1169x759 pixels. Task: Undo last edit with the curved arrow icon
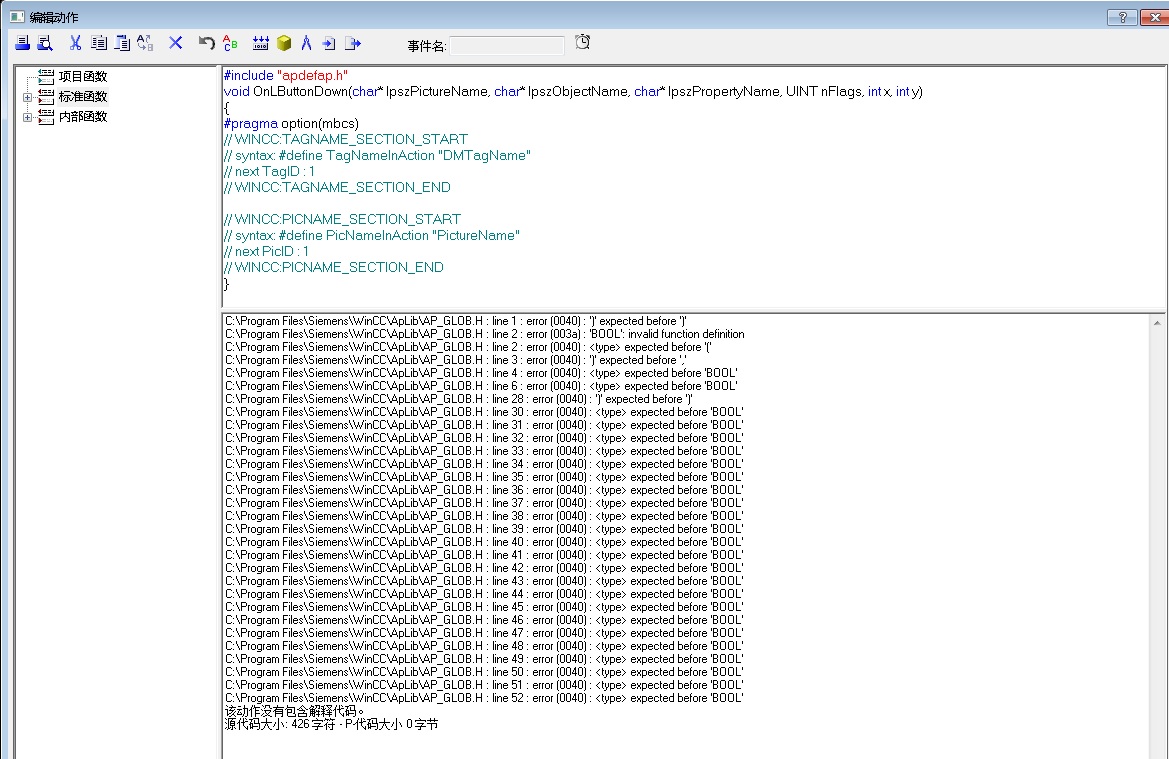point(207,43)
